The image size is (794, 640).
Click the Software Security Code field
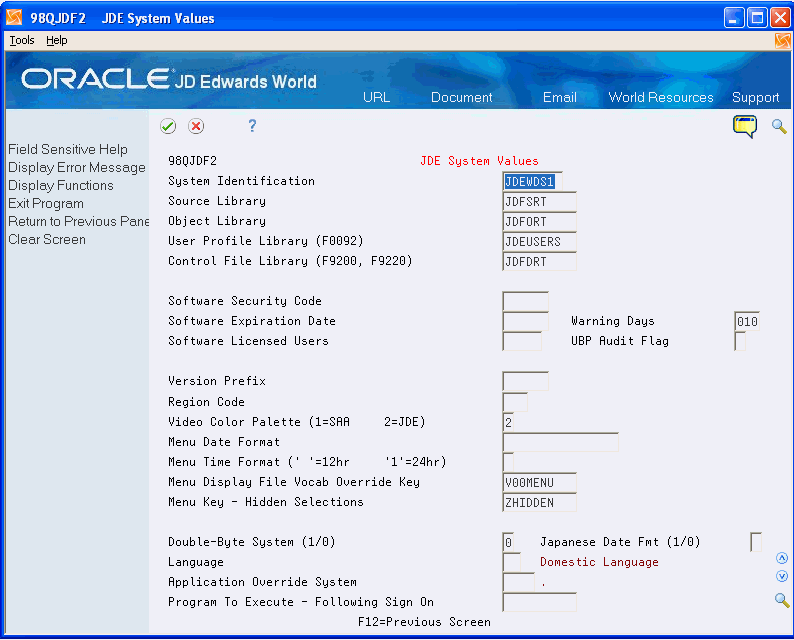tap(525, 301)
